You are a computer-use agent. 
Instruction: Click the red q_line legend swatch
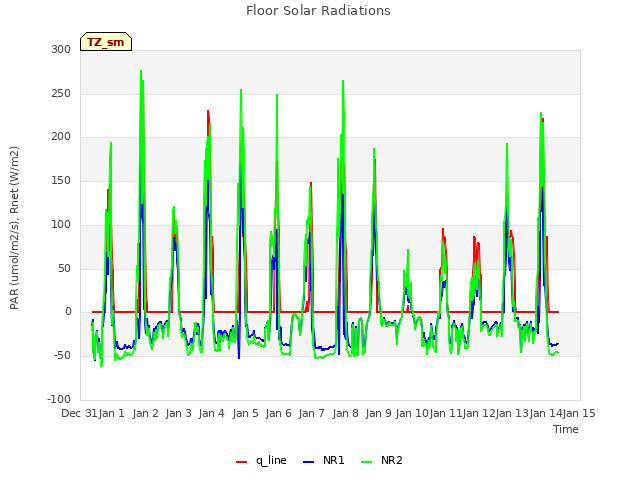(242, 462)
